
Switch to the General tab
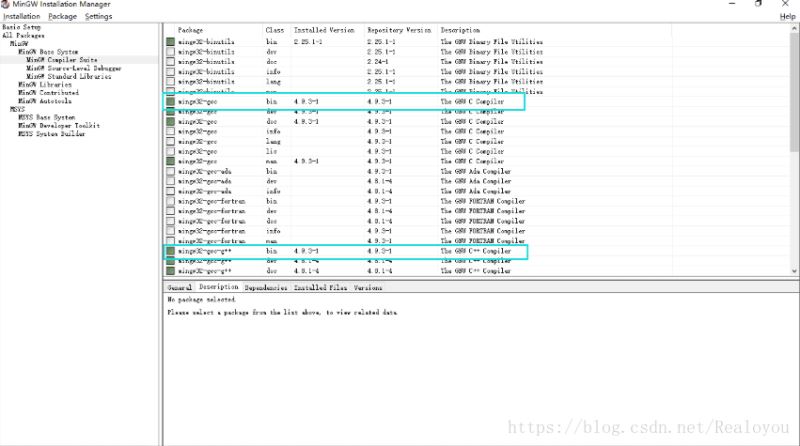[180, 287]
